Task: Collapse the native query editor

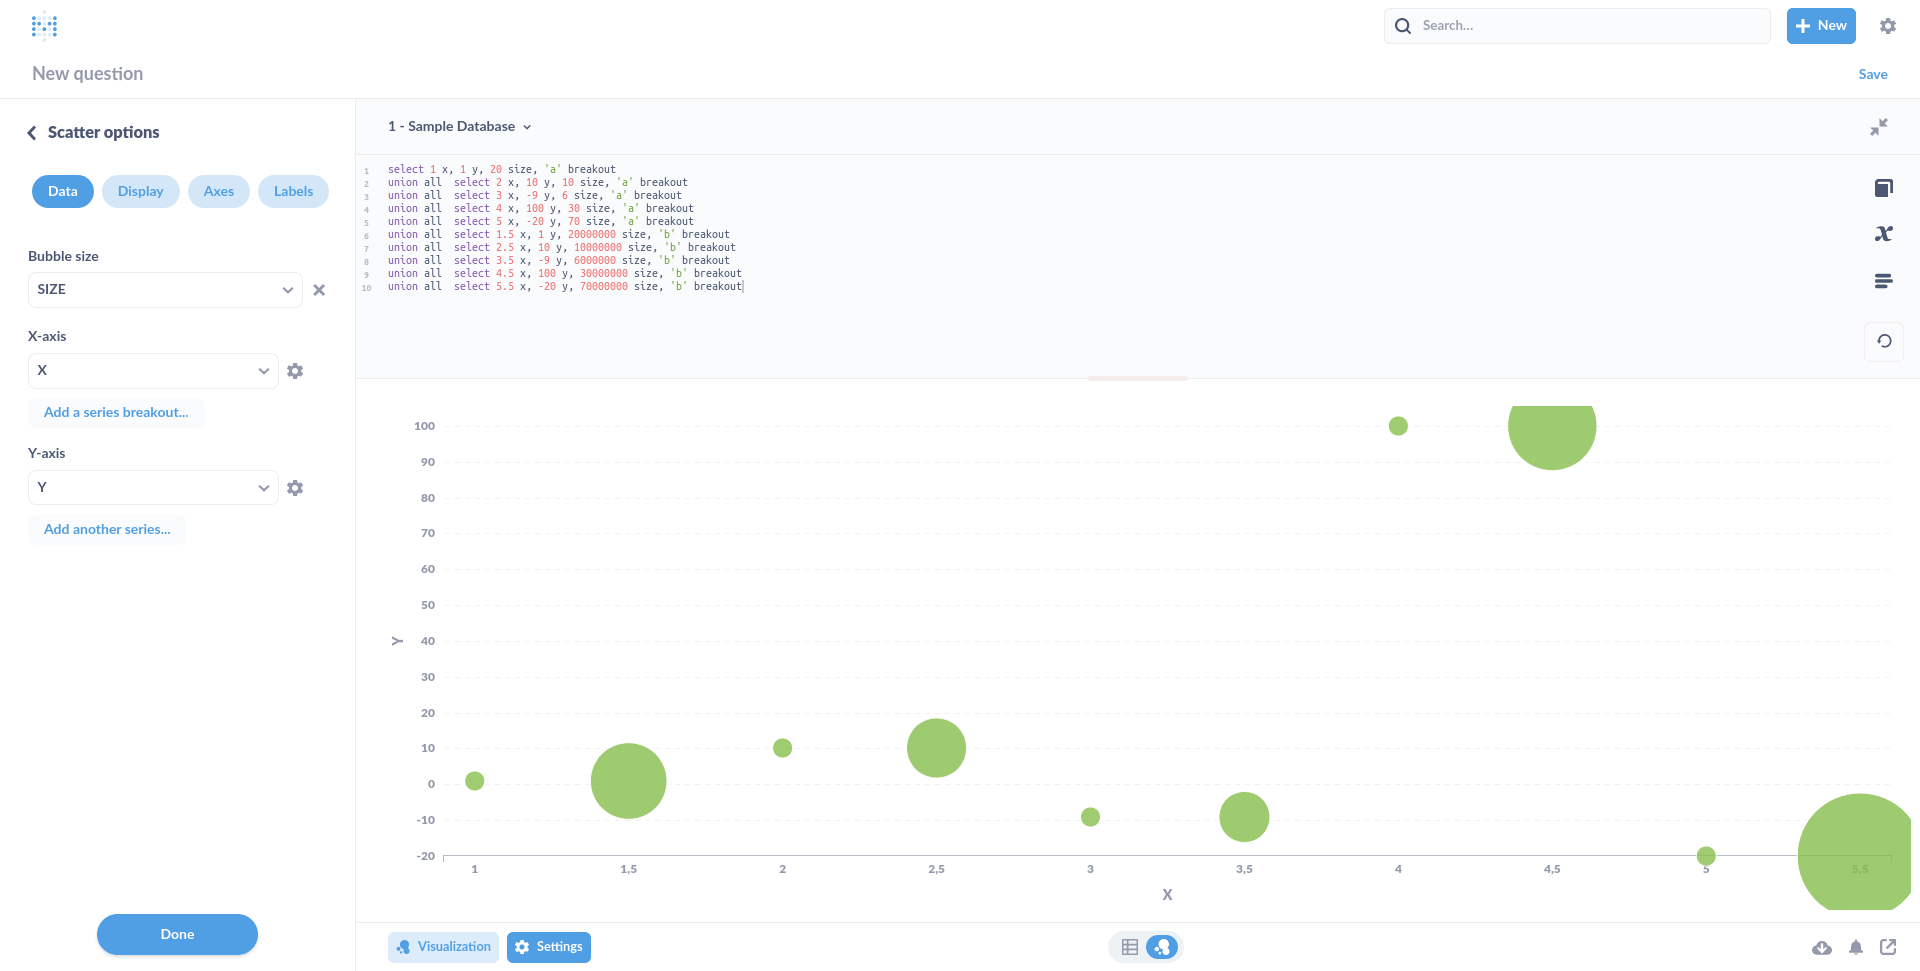Action: tap(1880, 127)
